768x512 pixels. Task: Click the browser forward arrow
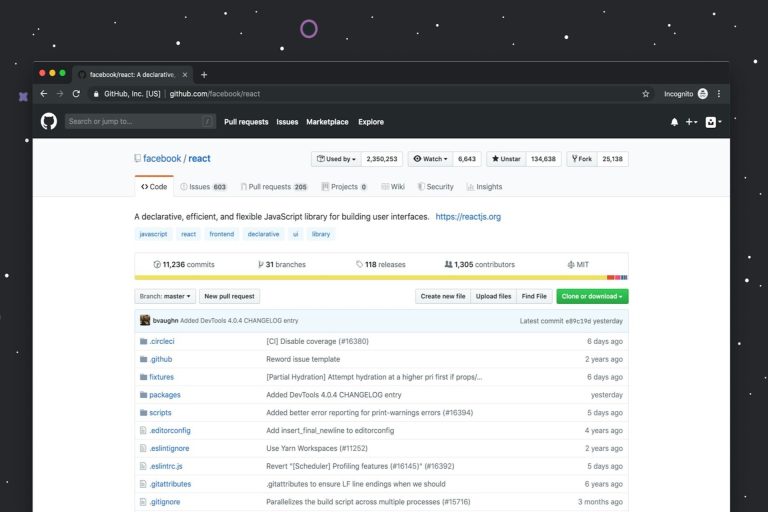[x=60, y=94]
